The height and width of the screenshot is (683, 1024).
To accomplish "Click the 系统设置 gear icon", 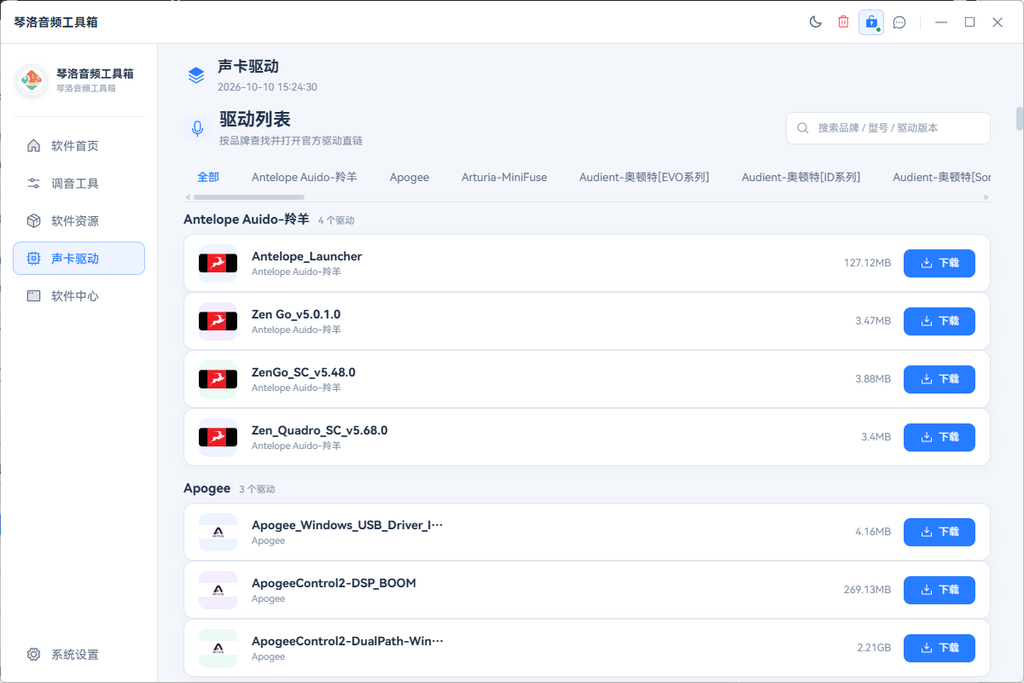I will pyautogui.click(x=33, y=654).
